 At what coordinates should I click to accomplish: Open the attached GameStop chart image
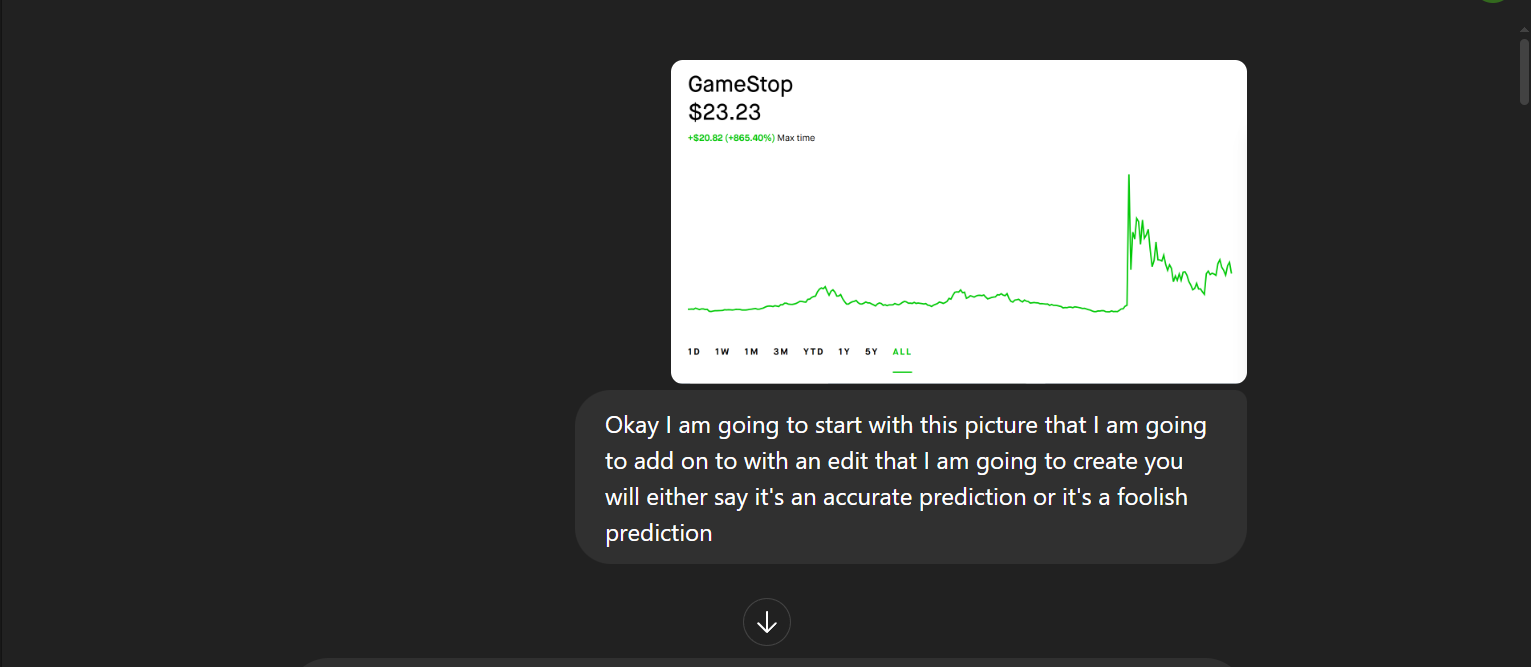(x=958, y=240)
